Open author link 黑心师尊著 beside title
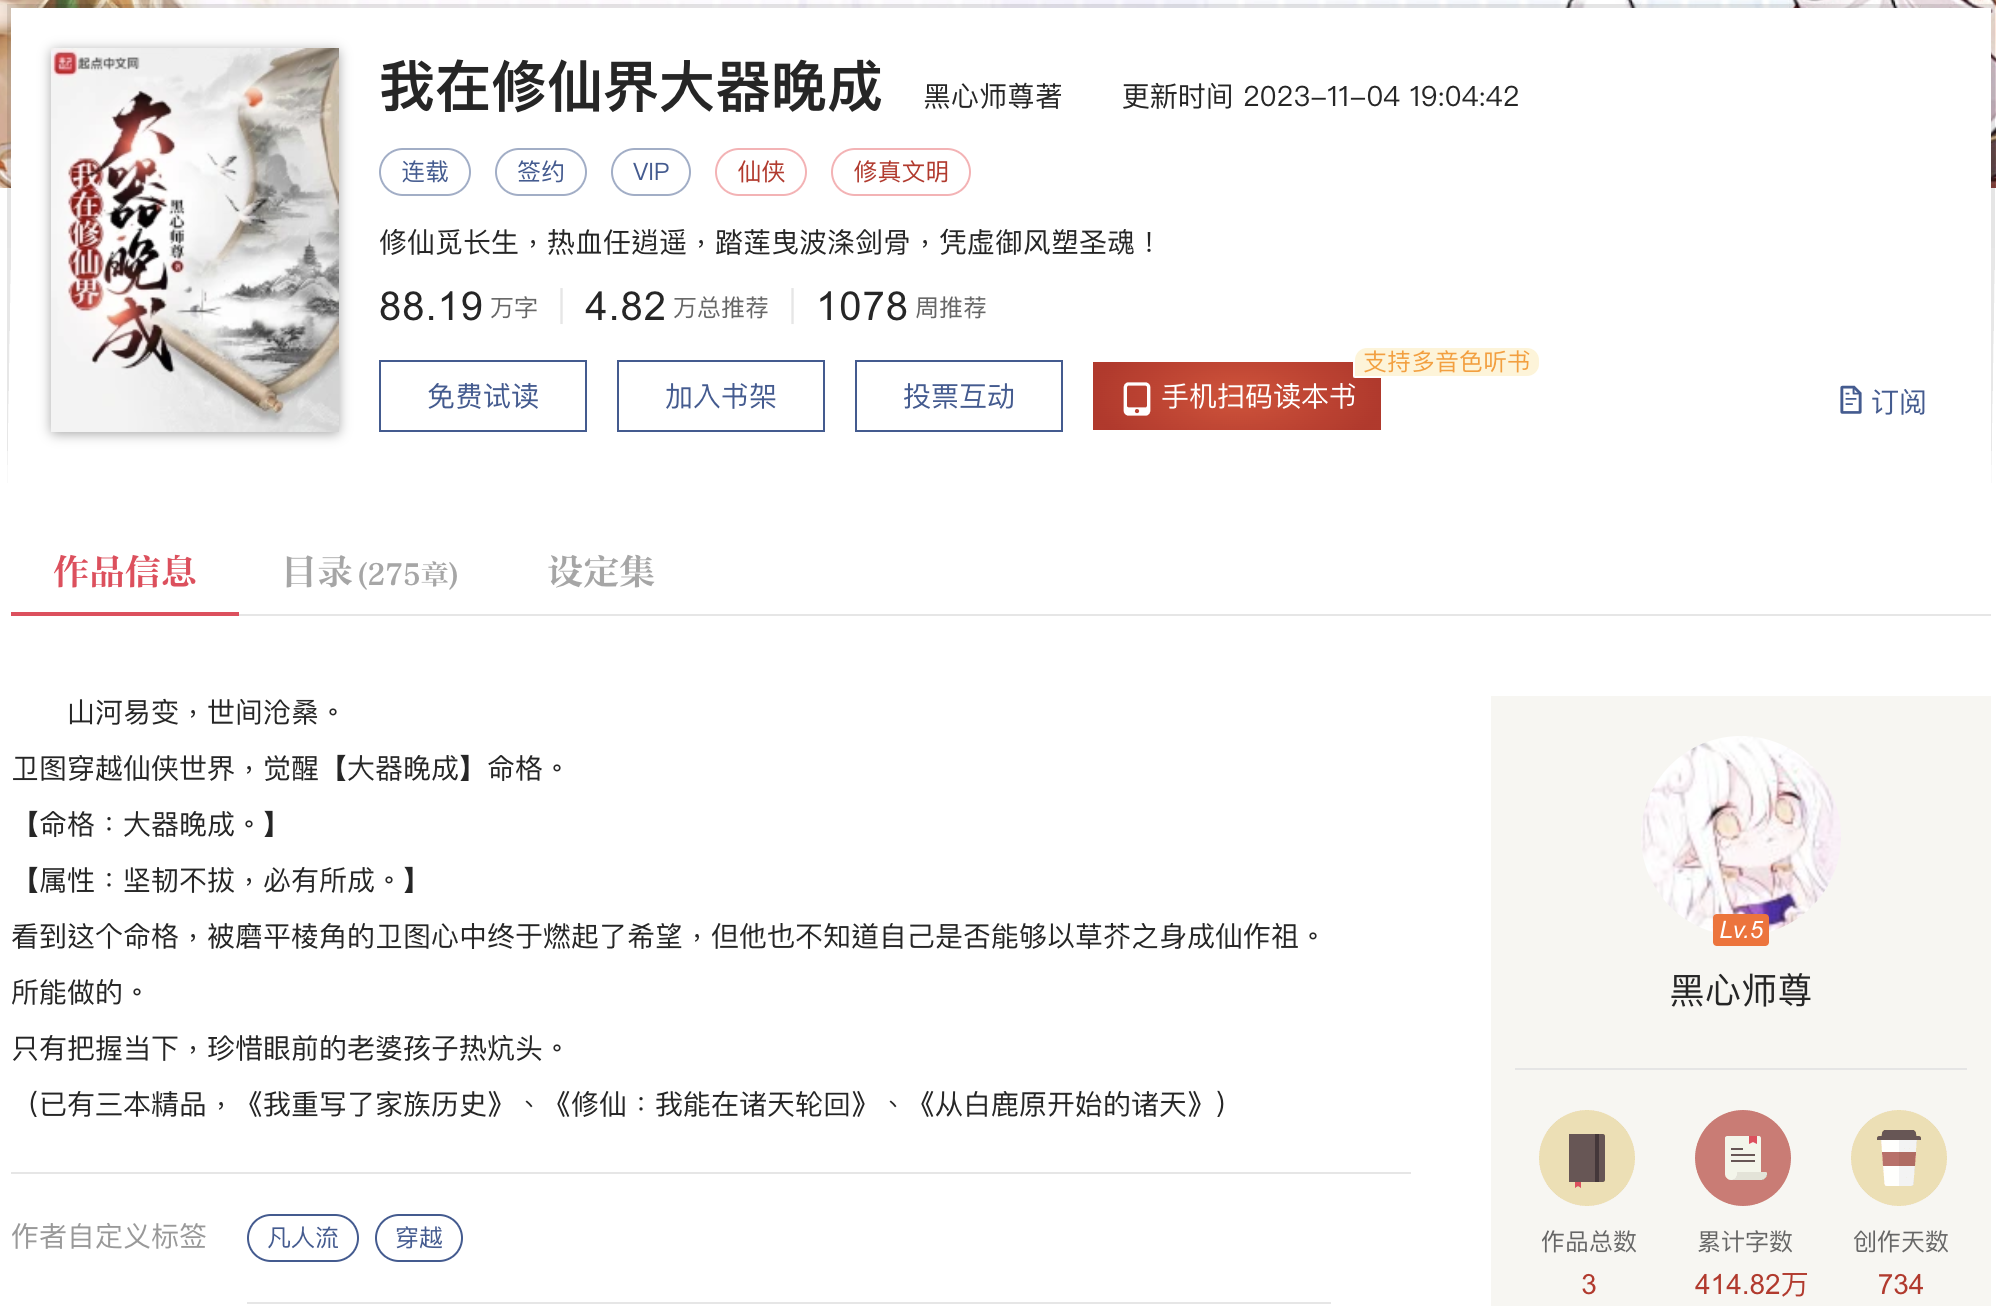Image resolution: width=1996 pixels, height=1306 pixels. click(993, 96)
